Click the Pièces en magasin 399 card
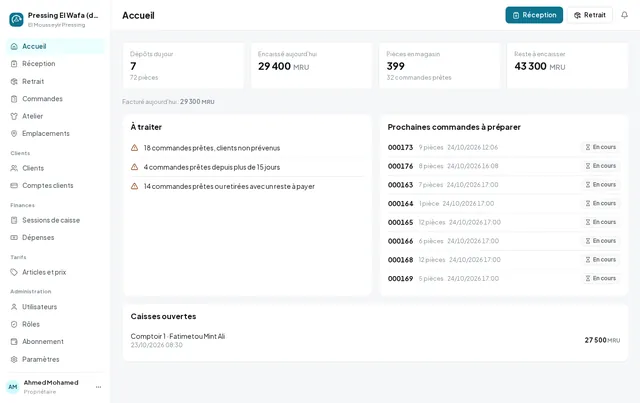 [x=440, y=65]
